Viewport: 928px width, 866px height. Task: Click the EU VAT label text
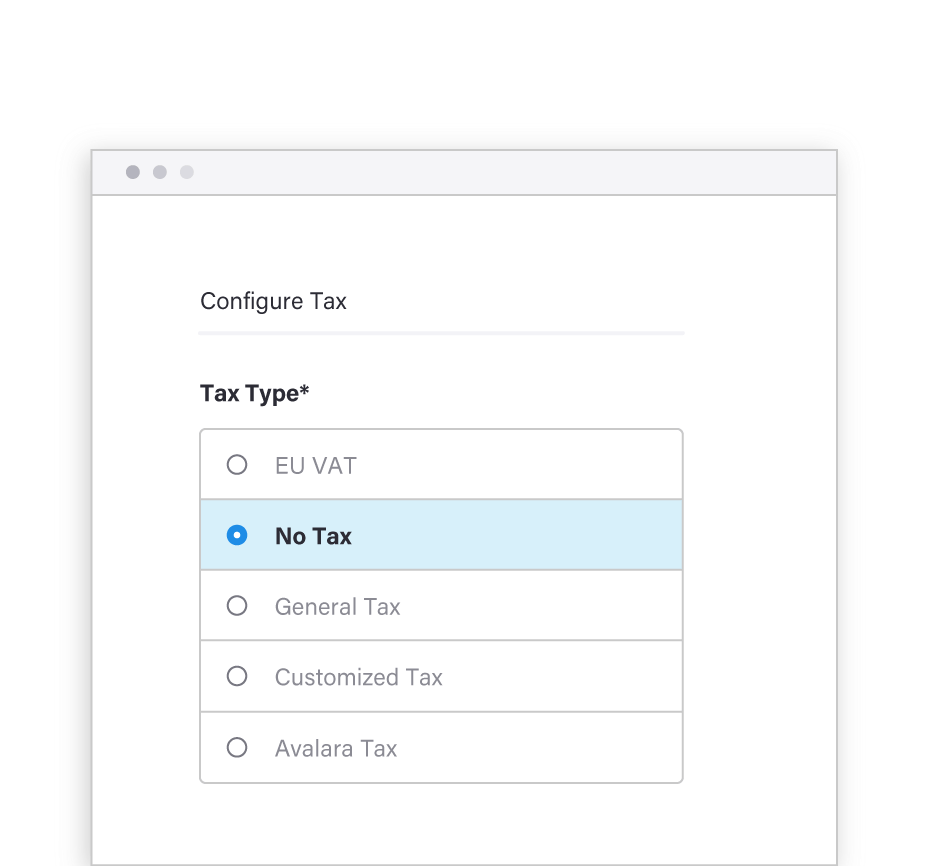316,466
